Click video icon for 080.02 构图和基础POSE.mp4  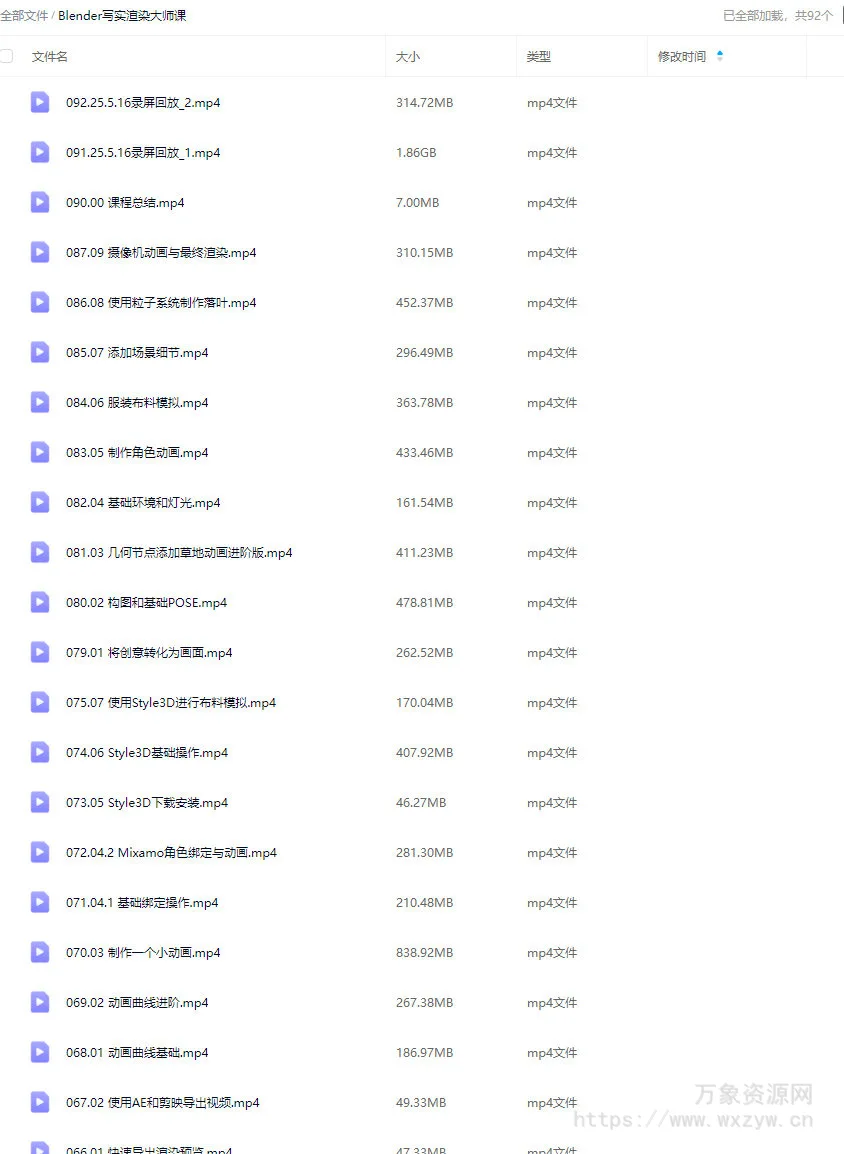(40, 603)
